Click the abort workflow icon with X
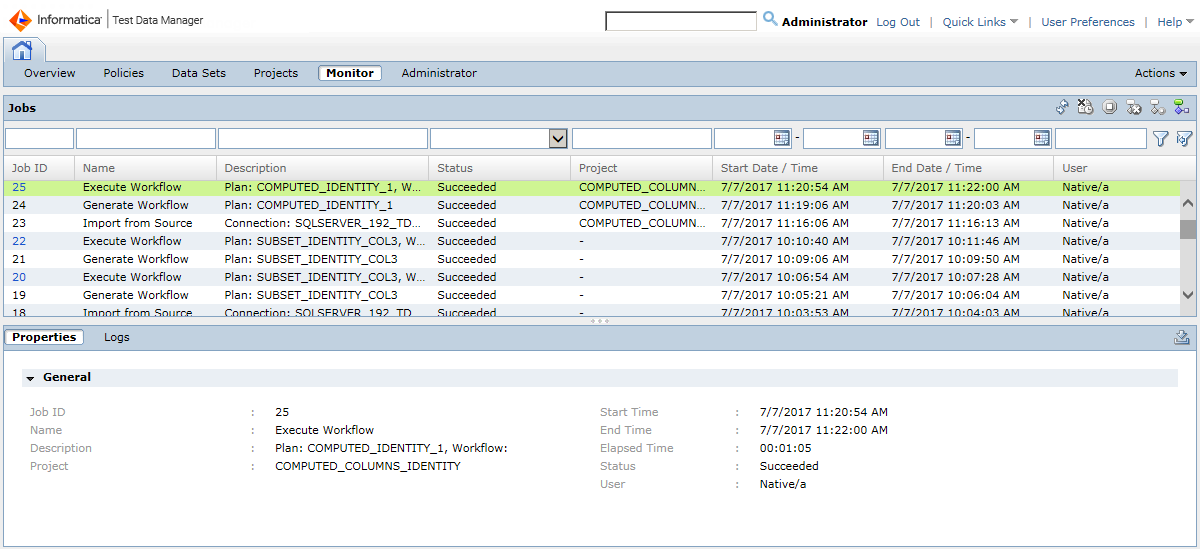Screen dimensions: 1200x549 click(x=1133, y=107)
